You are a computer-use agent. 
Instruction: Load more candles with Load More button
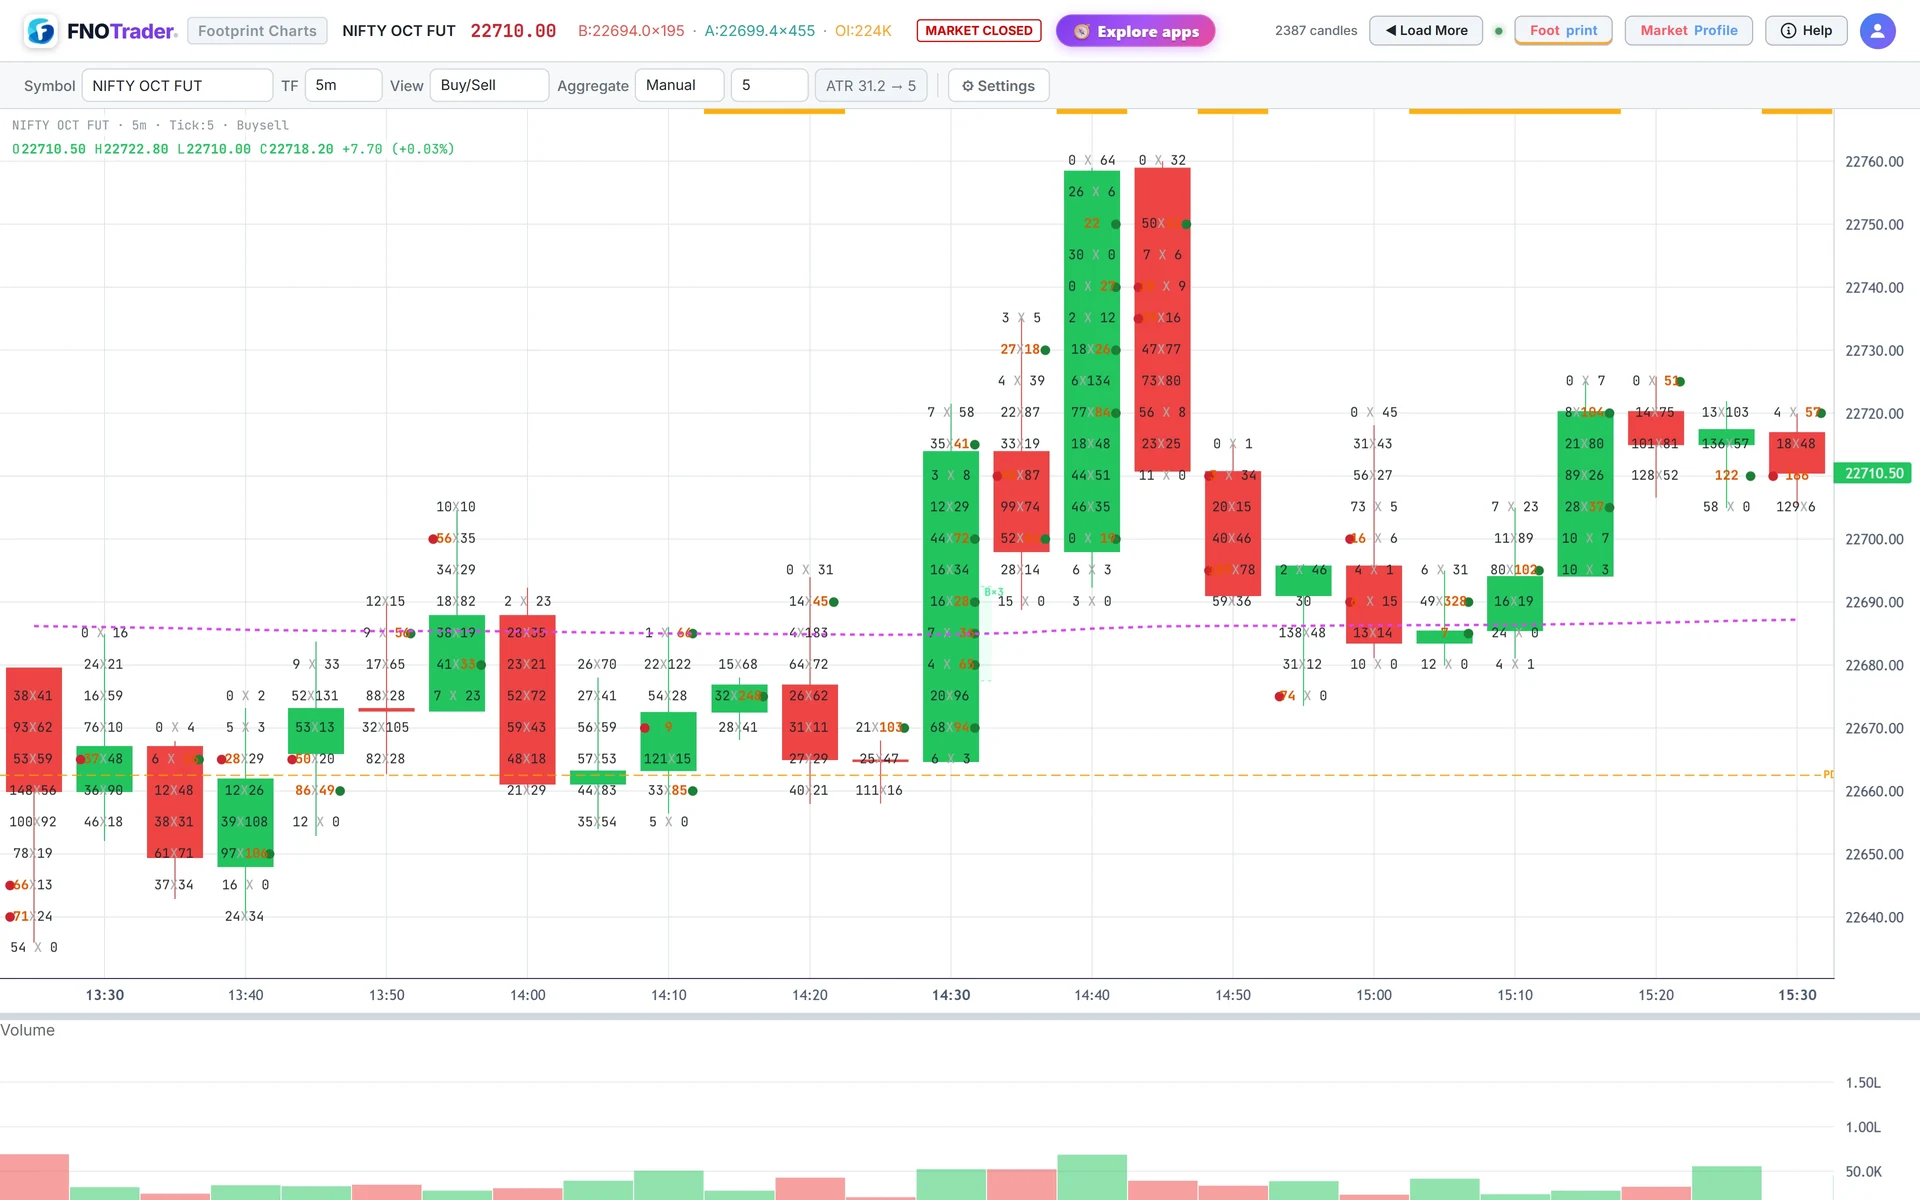coord(1425,31)
